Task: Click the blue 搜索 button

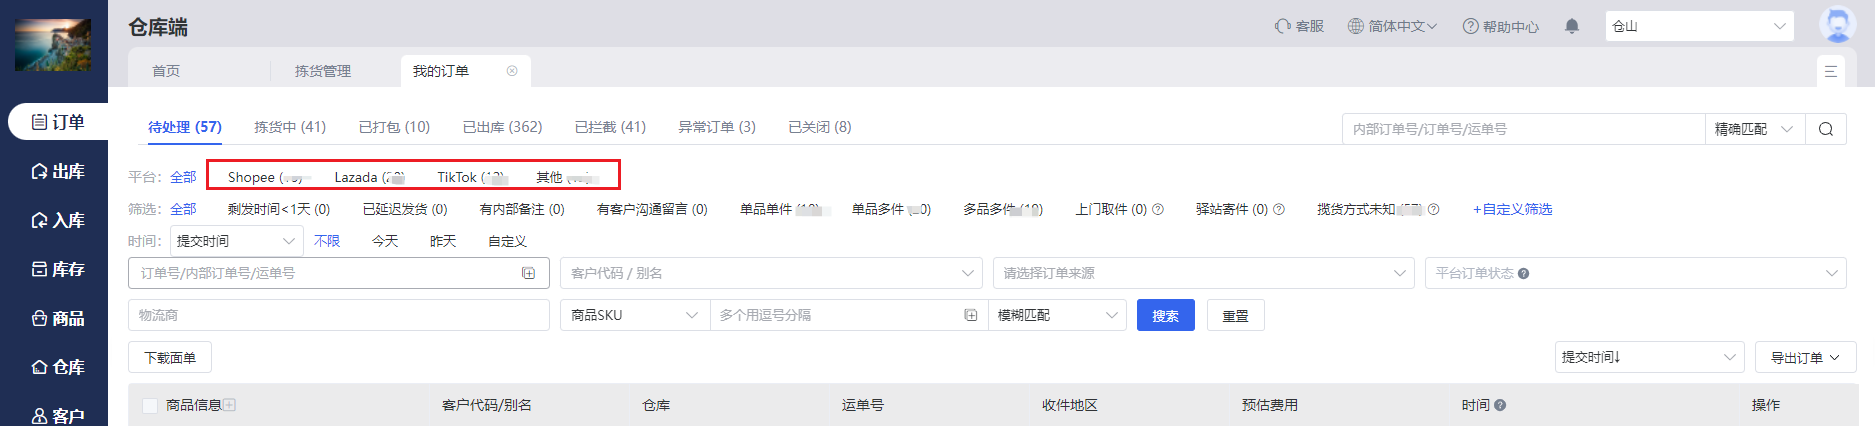Action: 1165,315
